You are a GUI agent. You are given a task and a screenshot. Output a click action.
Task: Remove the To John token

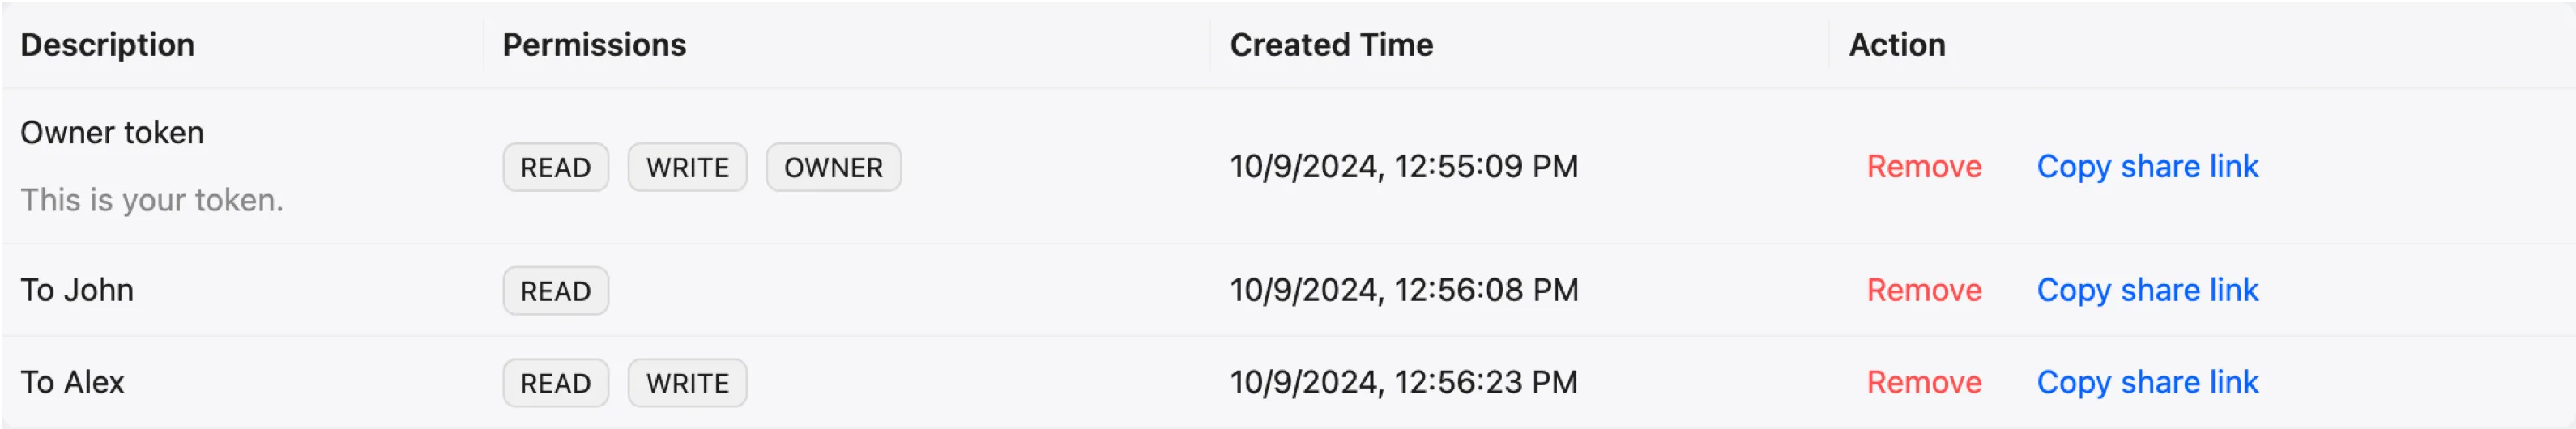[1923, 290]
